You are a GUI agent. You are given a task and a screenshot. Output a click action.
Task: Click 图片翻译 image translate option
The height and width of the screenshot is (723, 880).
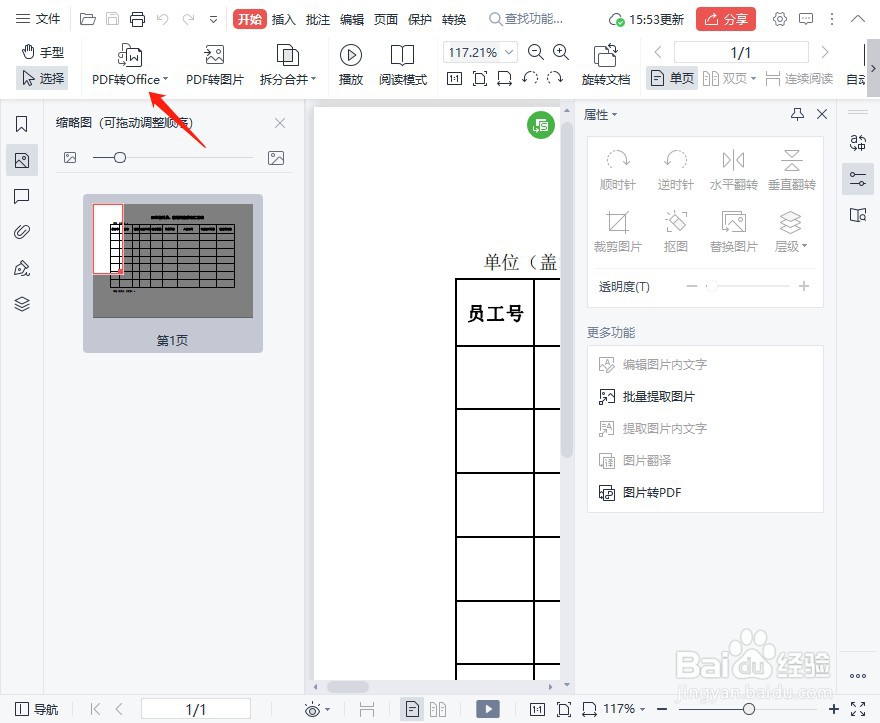[x=635, y=461]
